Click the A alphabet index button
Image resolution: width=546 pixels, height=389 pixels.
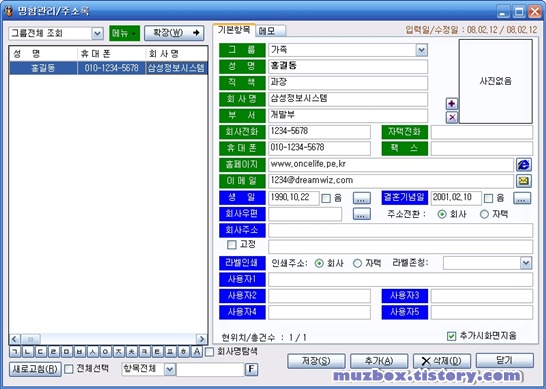coord(196,352)
